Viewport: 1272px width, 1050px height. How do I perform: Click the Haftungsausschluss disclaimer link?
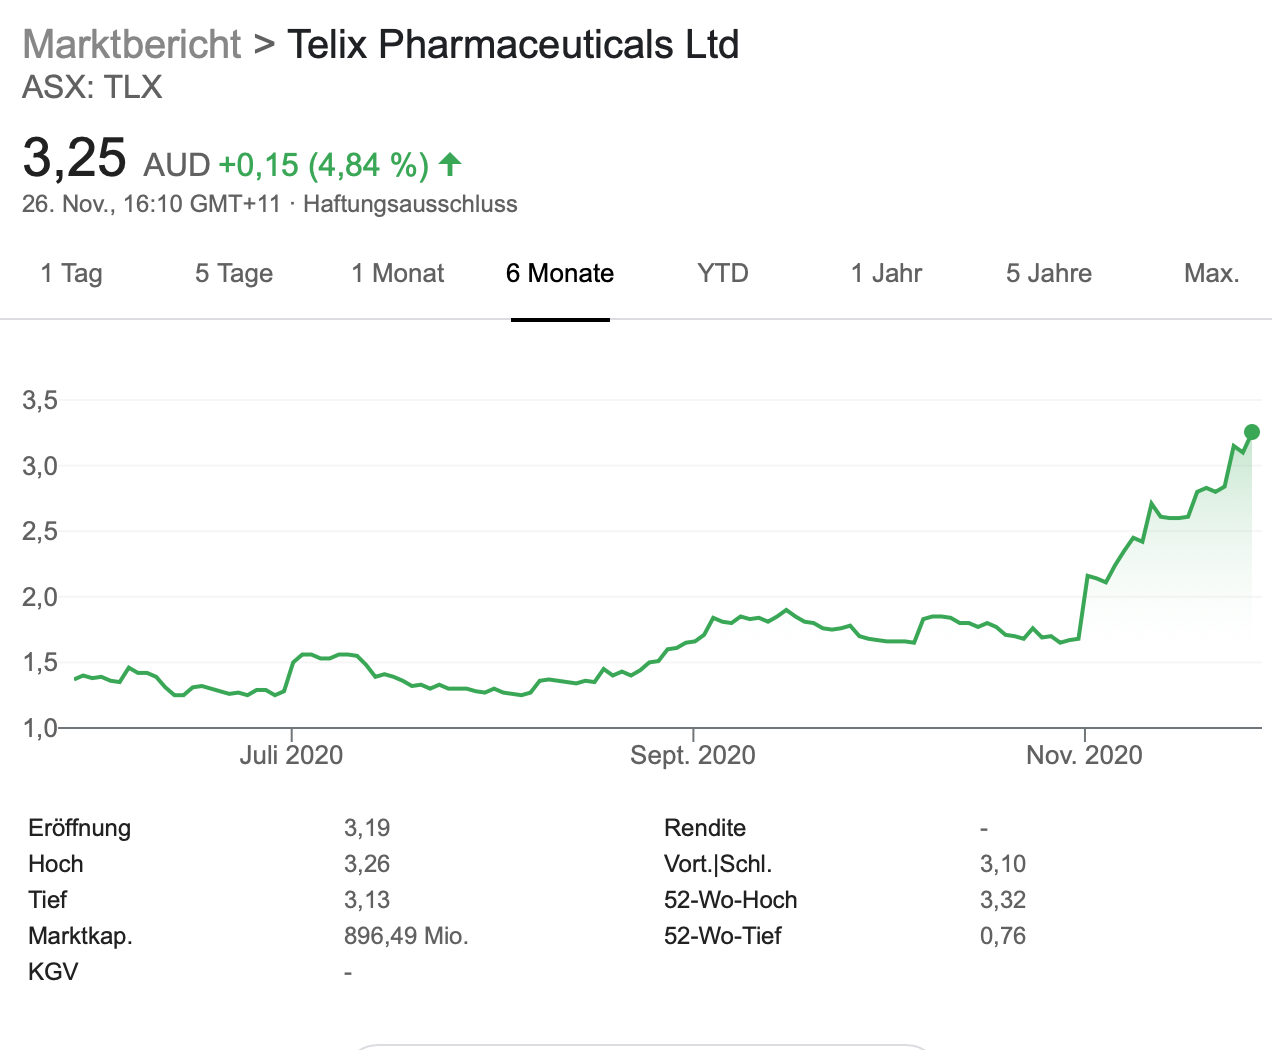pyautogui.click(x=410, y=204)
